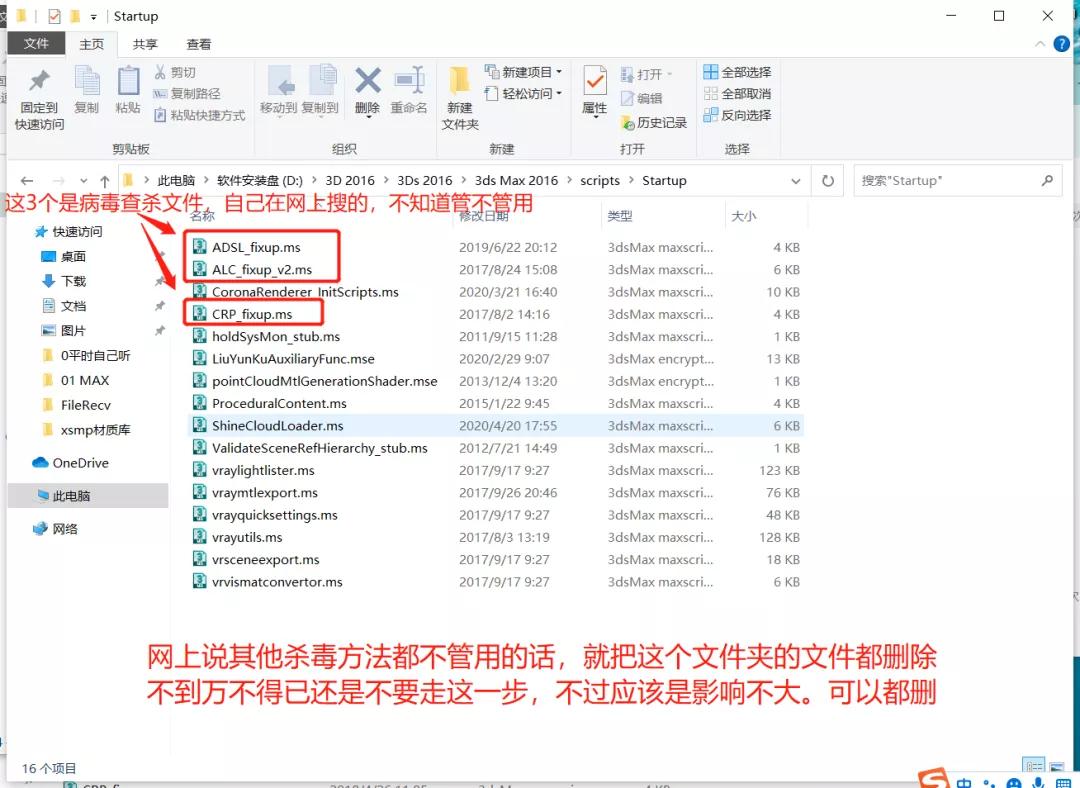This screenshot has height=788, width=1080.
Task: Click the blue Help question mark icon
Action: [1061, 44]
